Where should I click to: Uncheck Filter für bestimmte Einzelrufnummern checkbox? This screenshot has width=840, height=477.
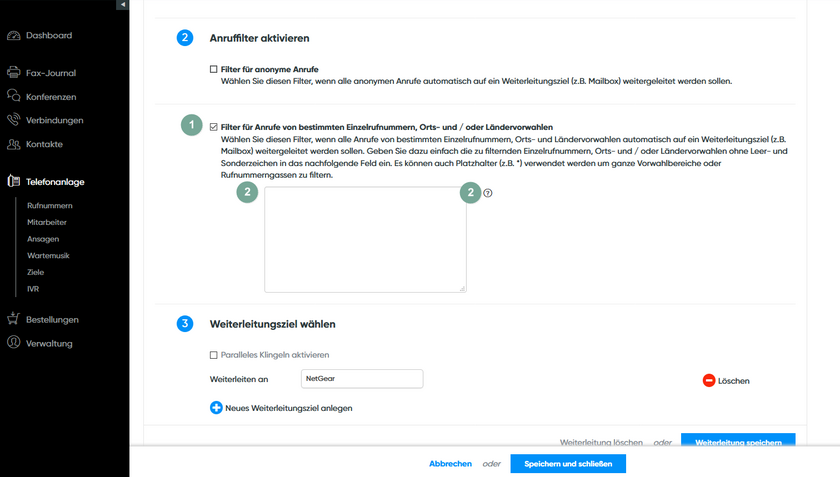(x=214, y=127)
